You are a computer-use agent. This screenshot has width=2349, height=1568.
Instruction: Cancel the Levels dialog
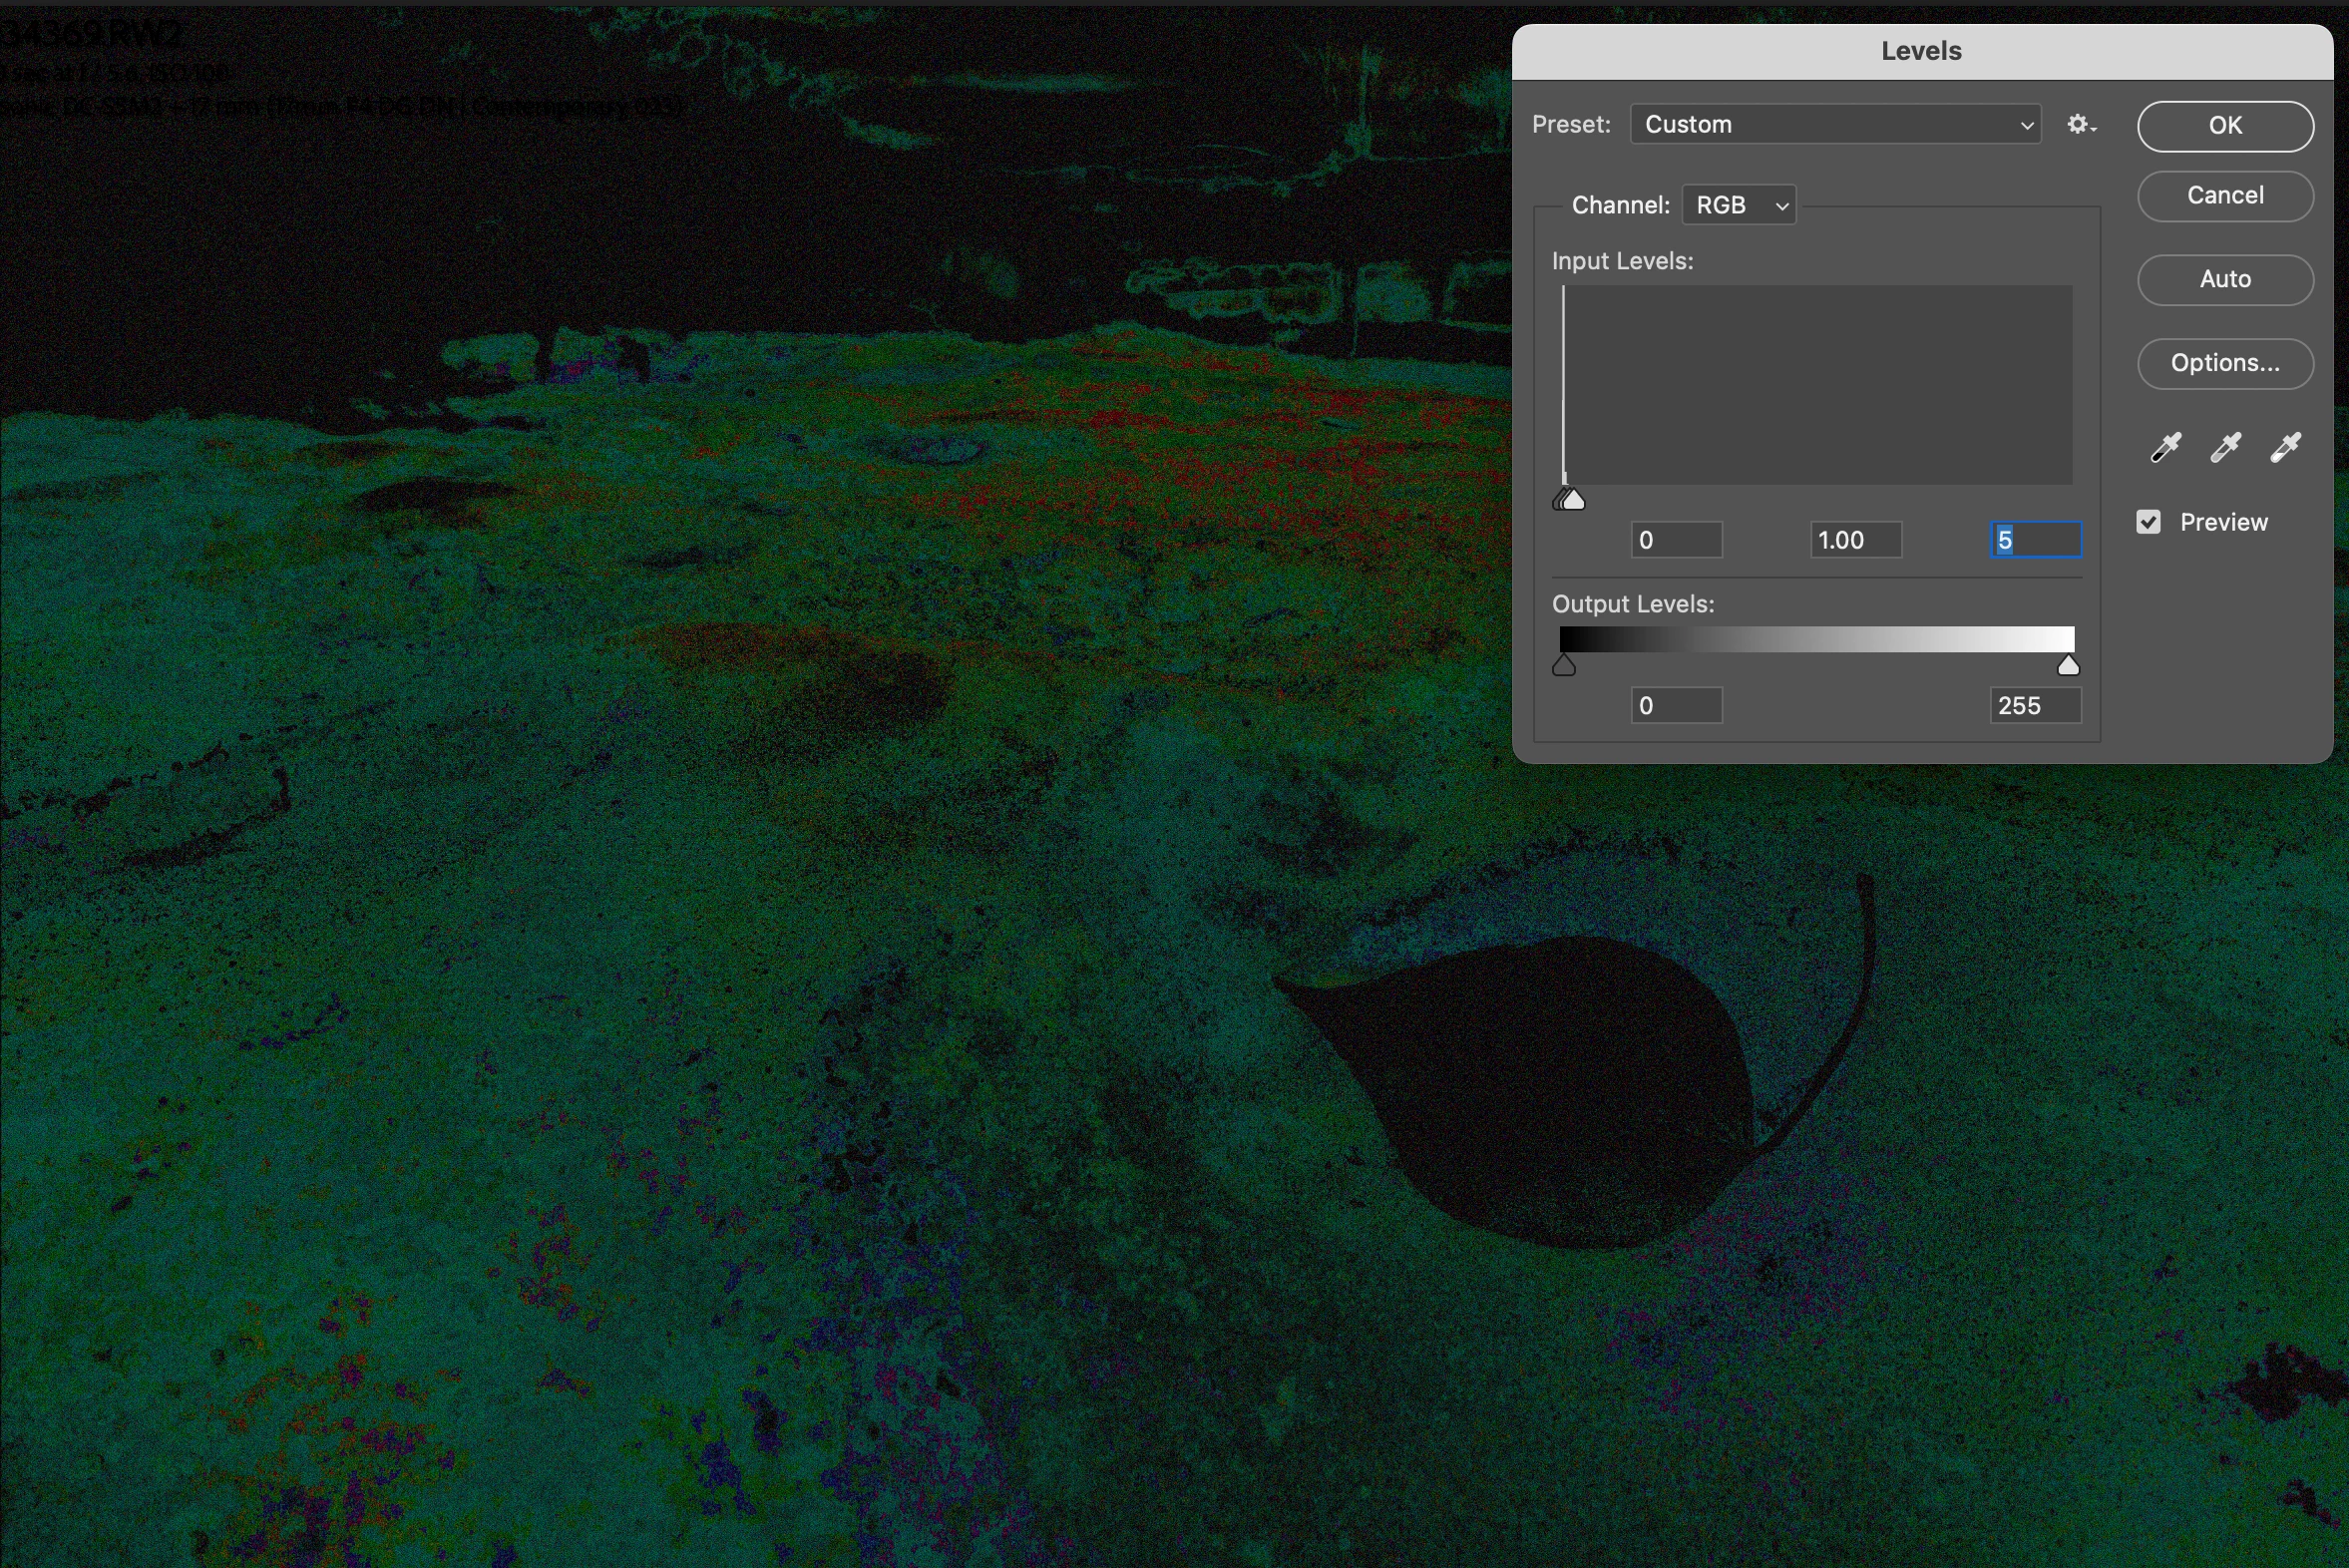[x=2225, y=196]
